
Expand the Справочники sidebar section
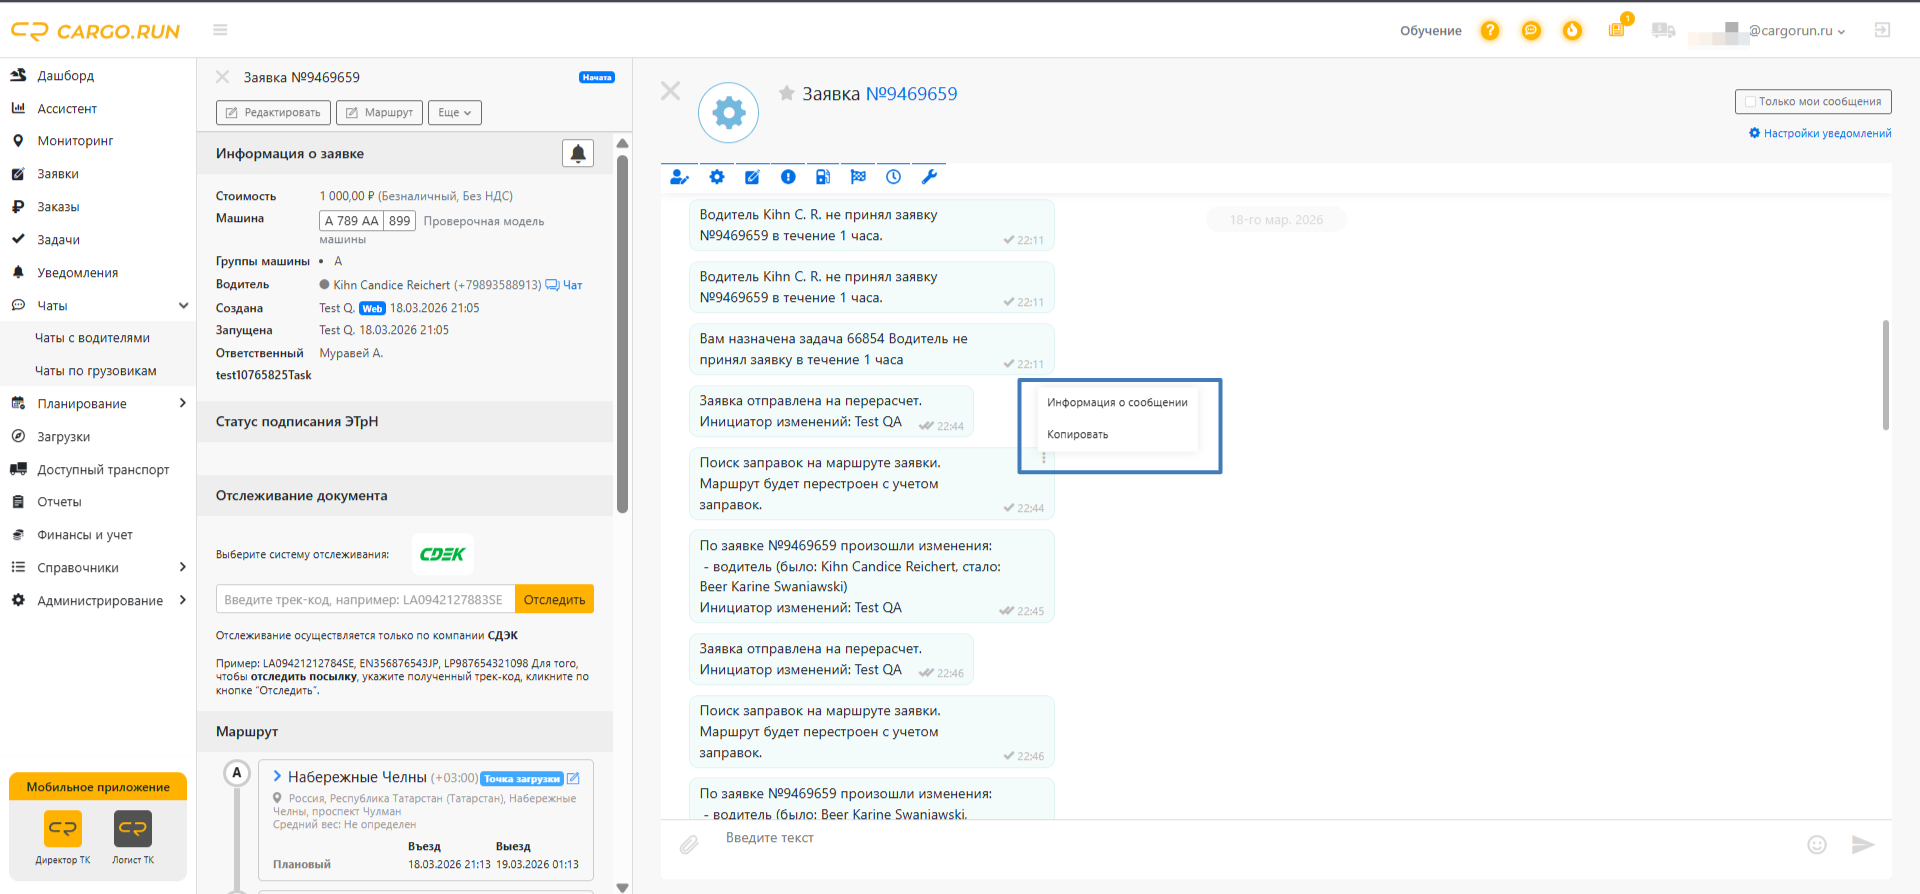coord(182,567)
